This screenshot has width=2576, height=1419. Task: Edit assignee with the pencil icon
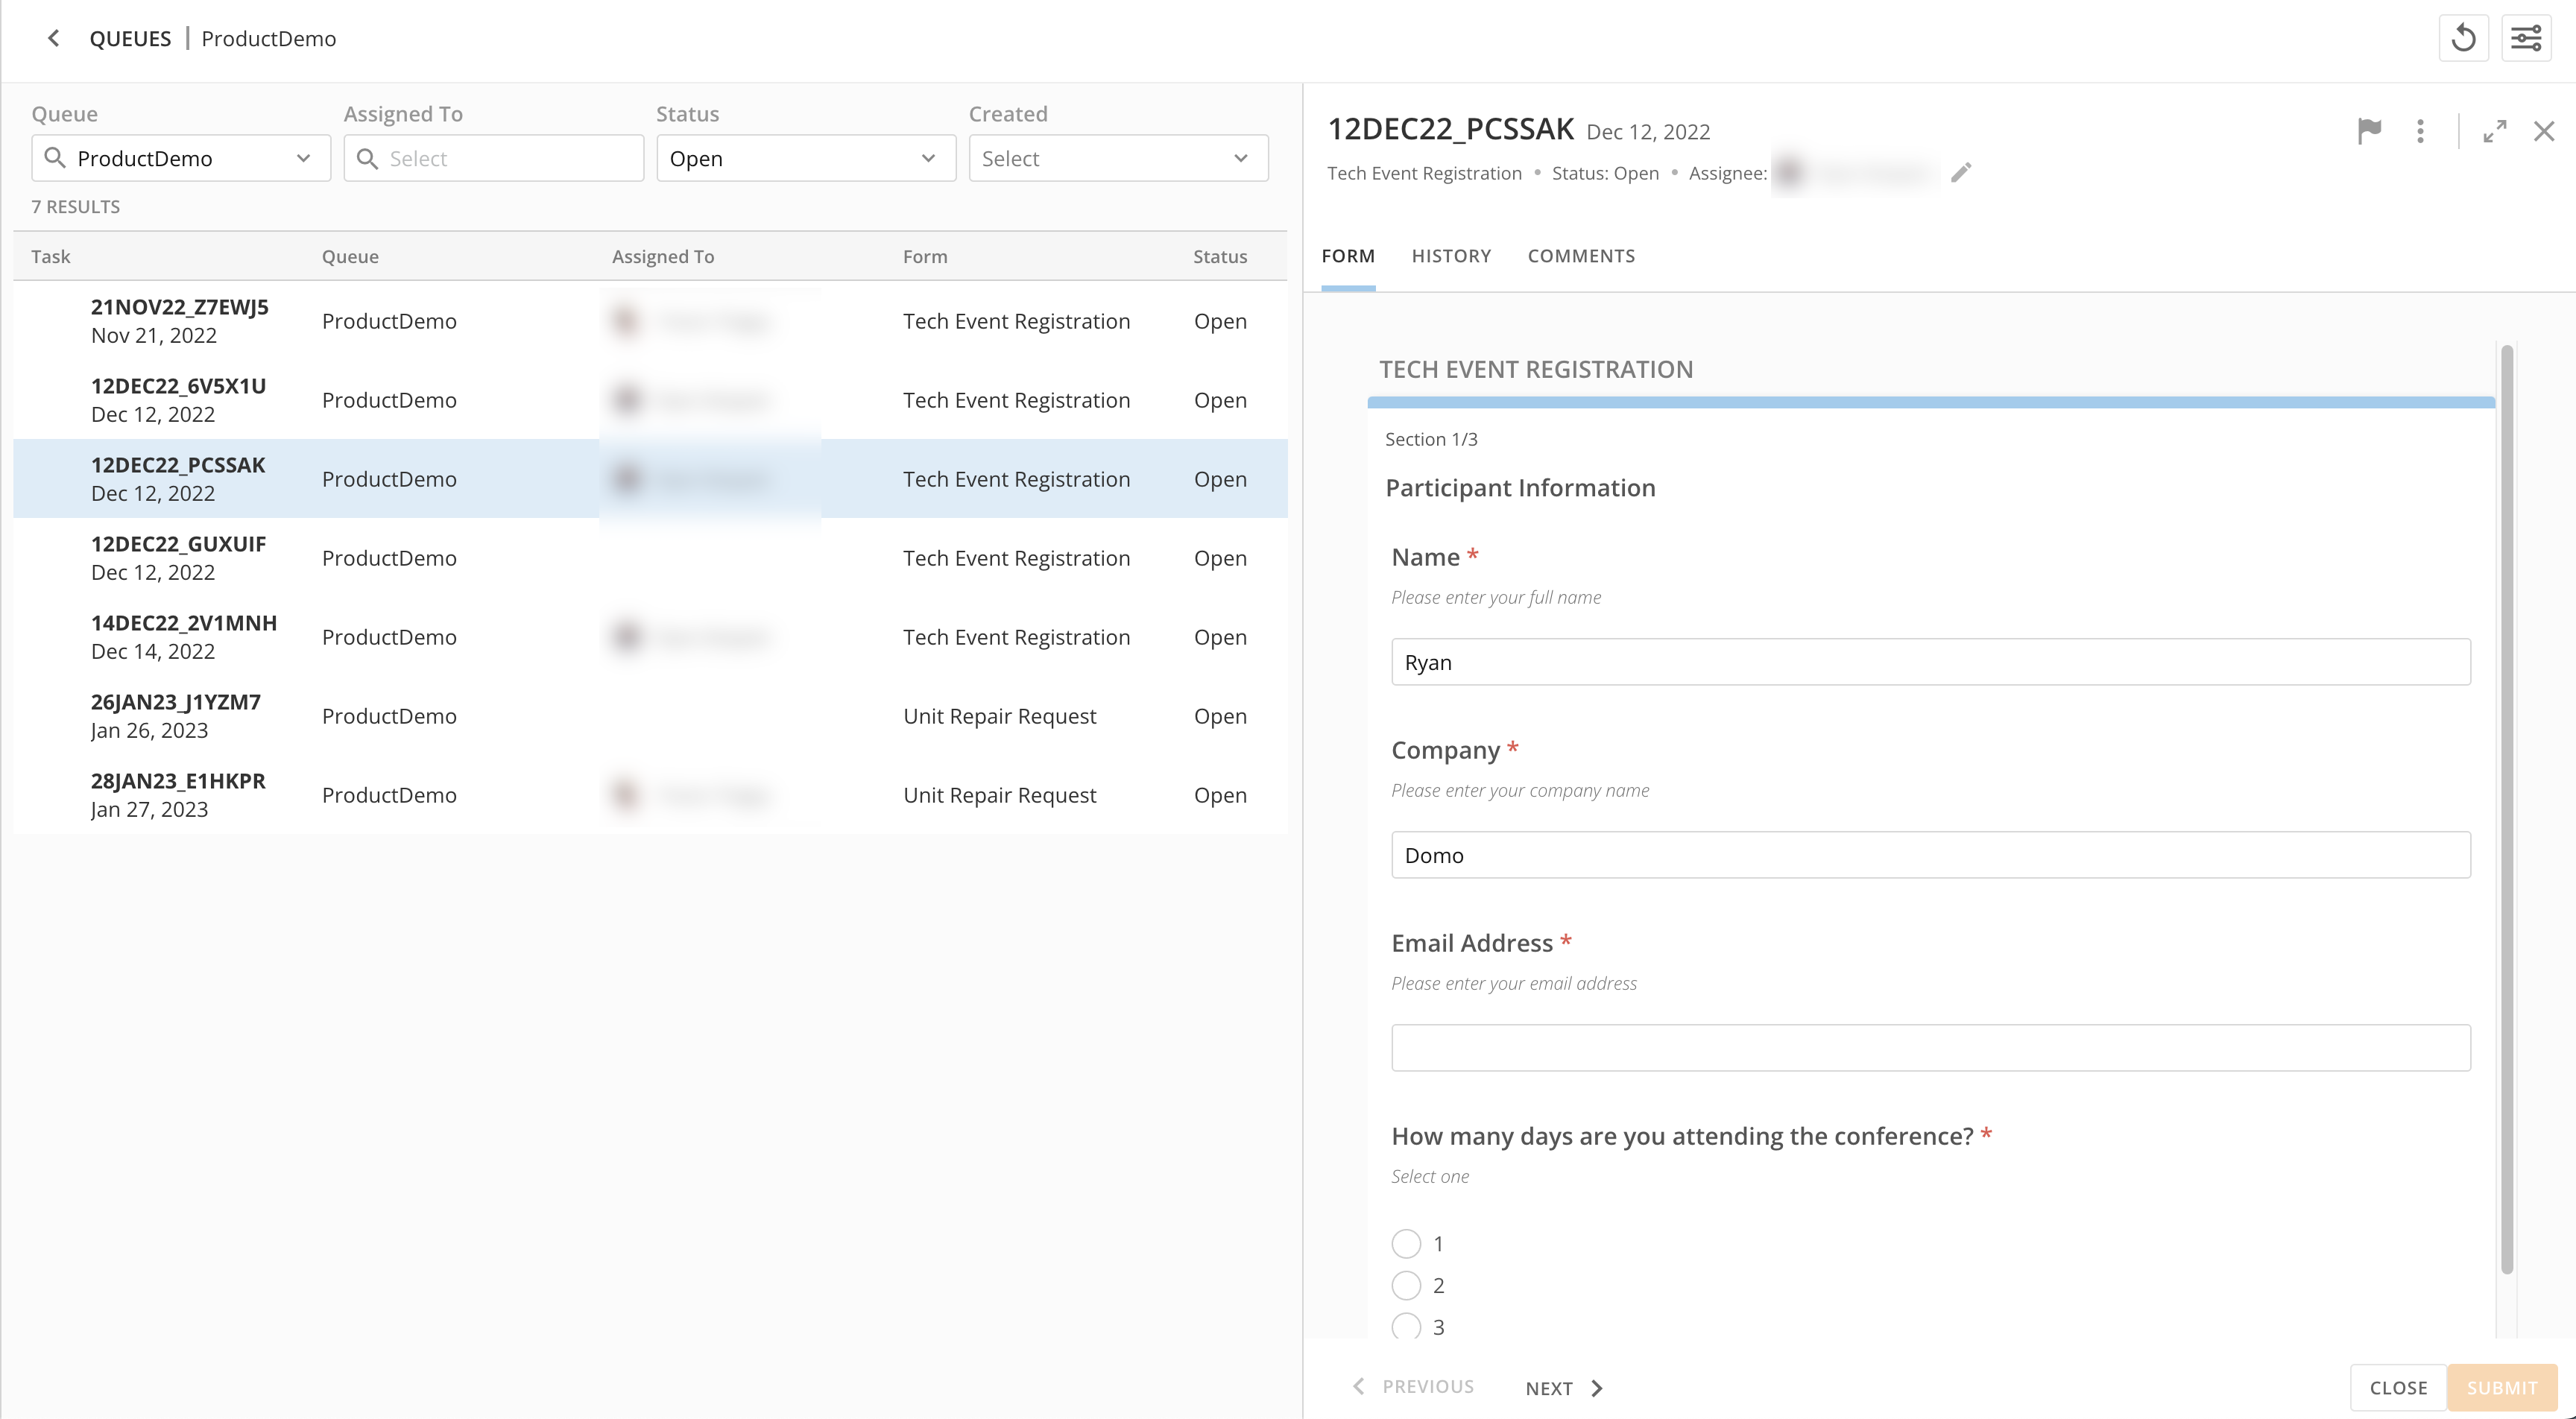pyautogui.click(x=1961, y=173)
